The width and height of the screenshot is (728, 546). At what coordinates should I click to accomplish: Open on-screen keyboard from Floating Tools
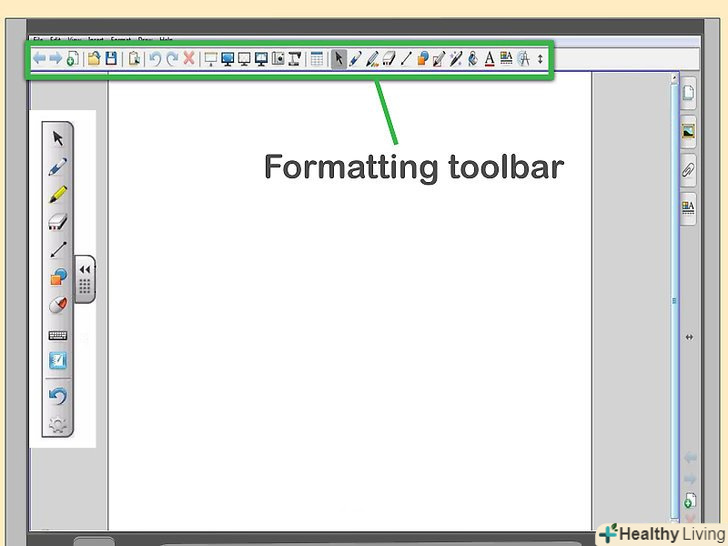pos(58,335)
